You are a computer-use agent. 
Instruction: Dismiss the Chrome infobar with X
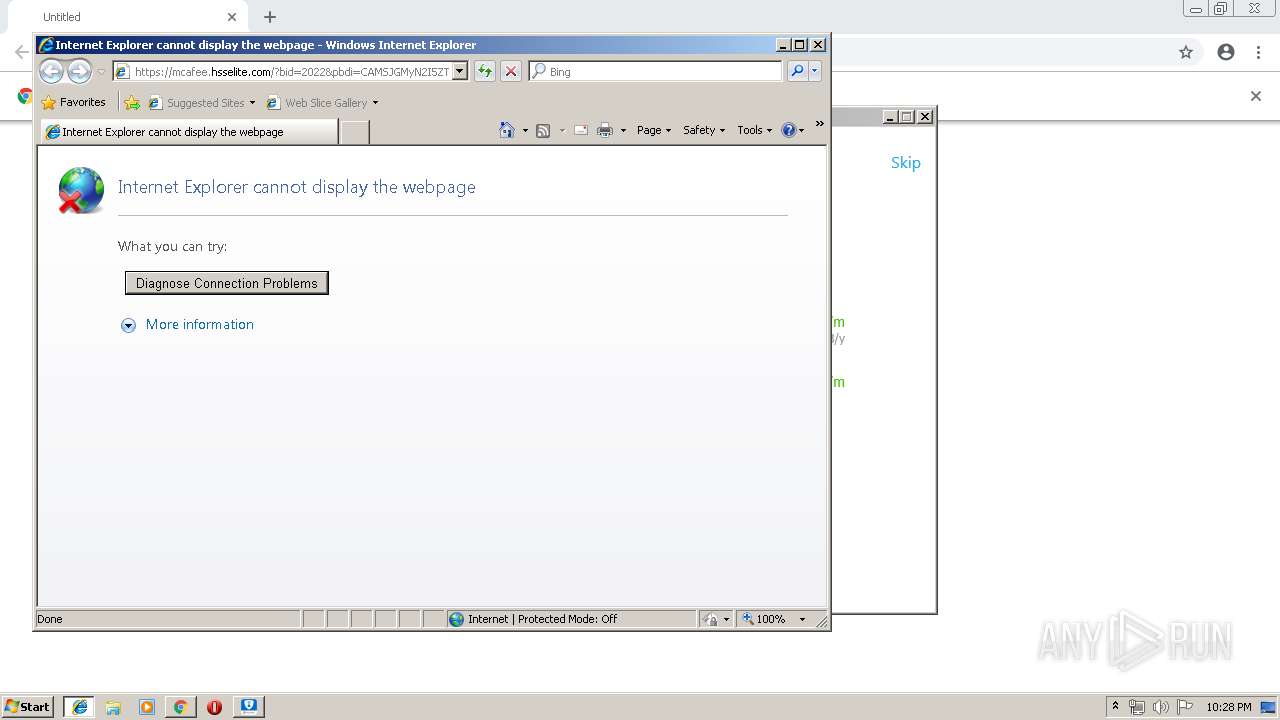click(1256, 96)
